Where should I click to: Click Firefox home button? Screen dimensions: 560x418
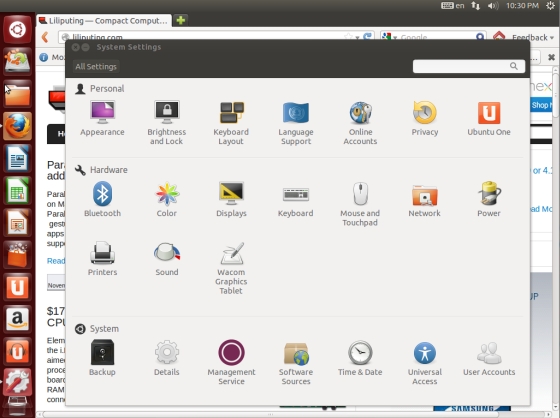point(499,36)
